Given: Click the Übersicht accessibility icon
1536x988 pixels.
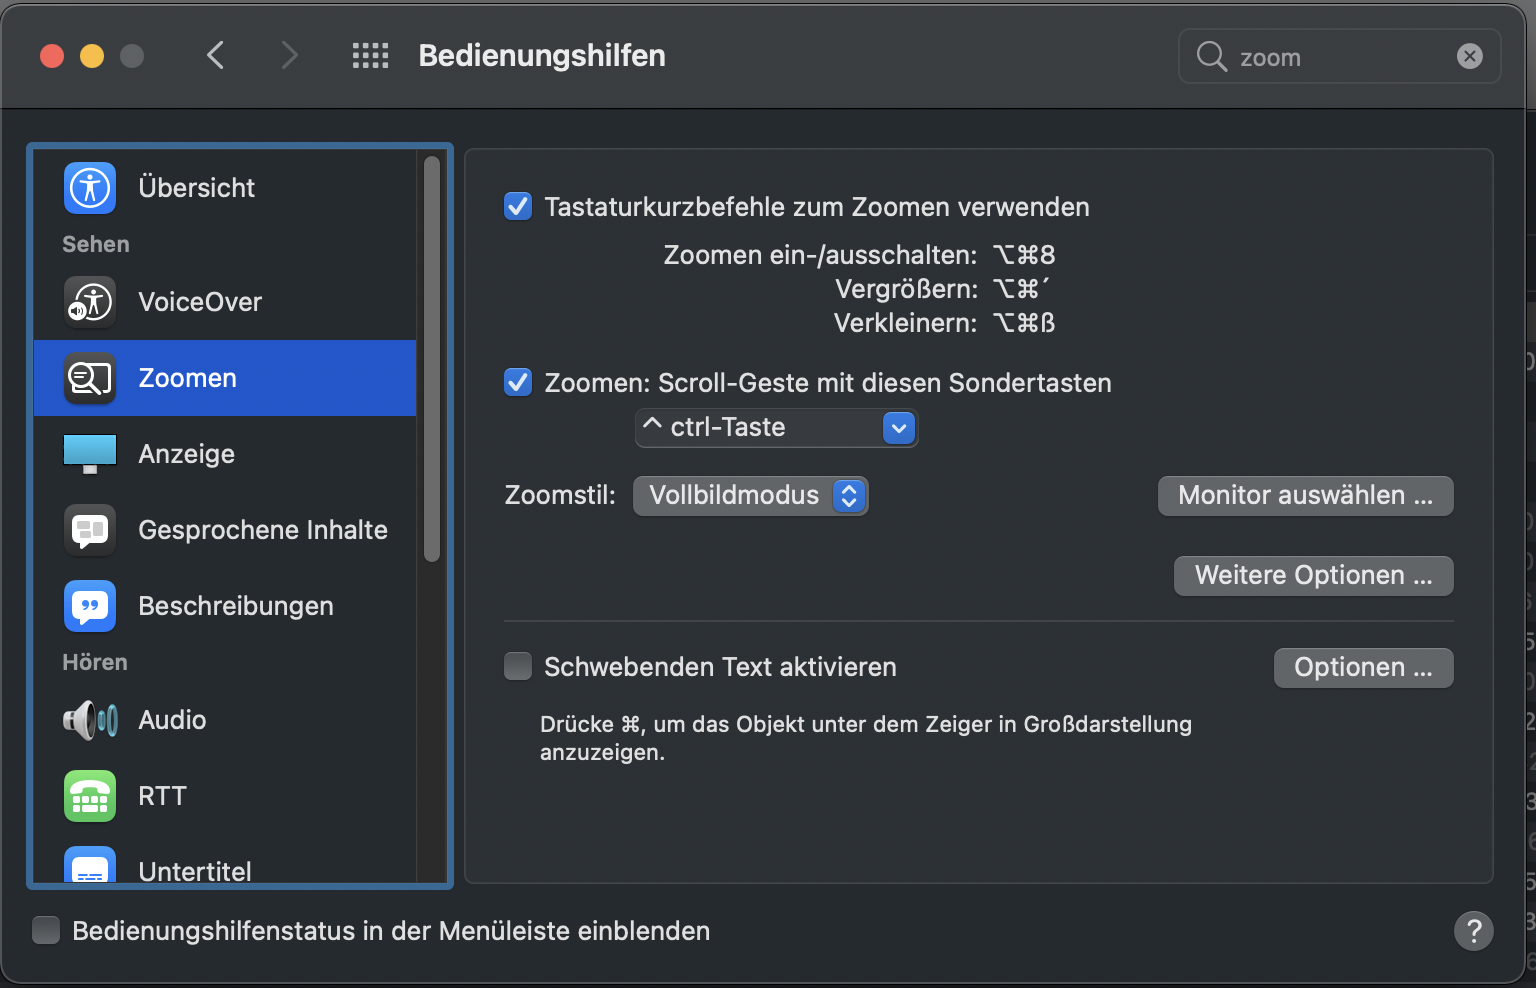Looking at the screenshot, I should (90, 188).
